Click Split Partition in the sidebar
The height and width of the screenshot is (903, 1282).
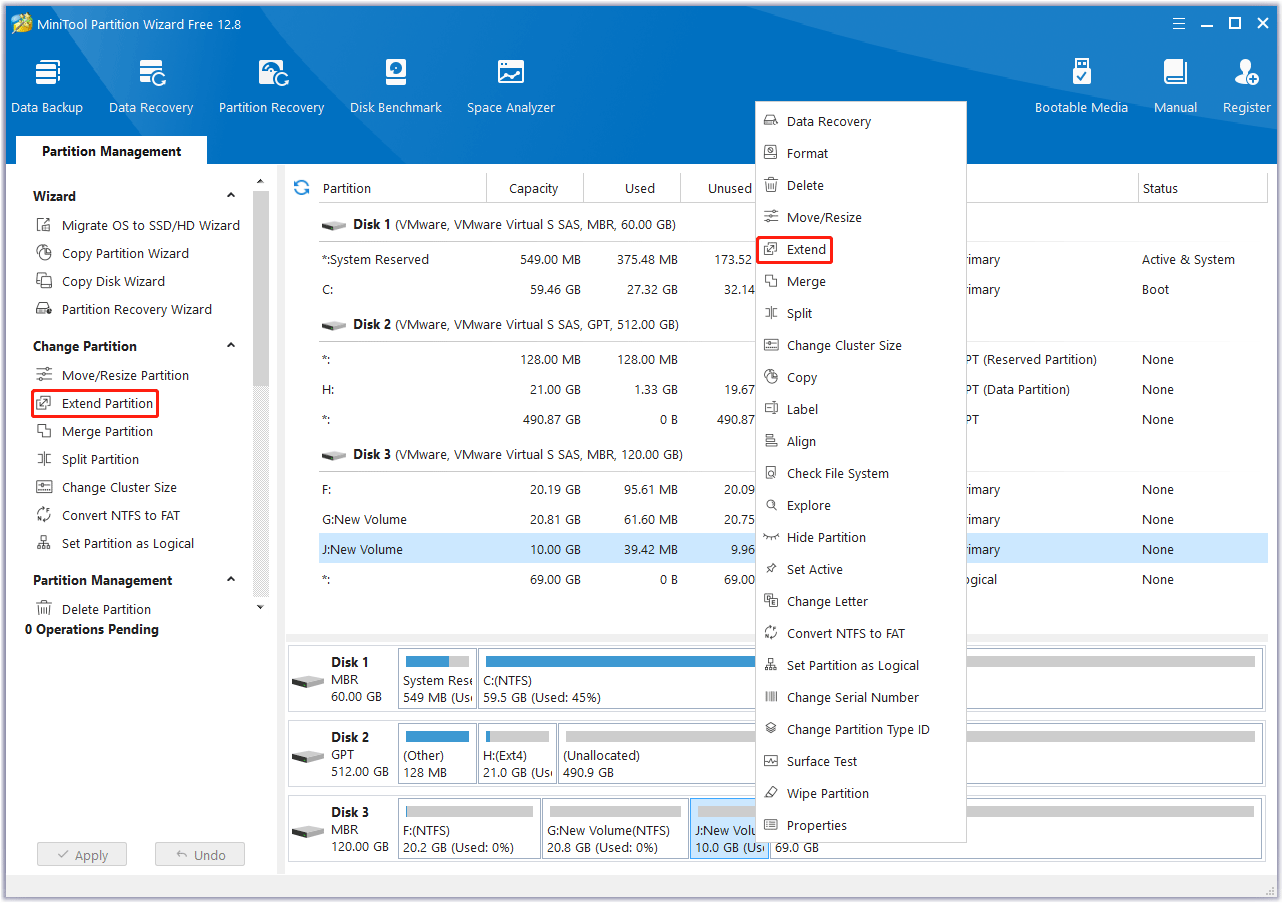(88, 459)
